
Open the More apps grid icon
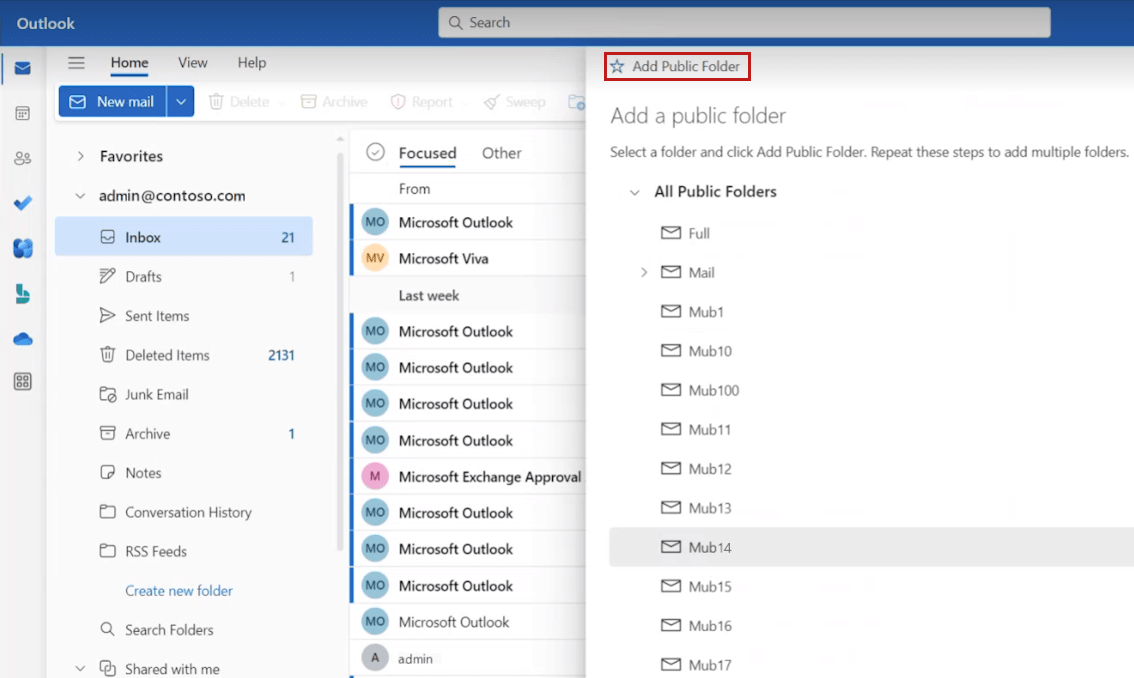coord(22,380)
